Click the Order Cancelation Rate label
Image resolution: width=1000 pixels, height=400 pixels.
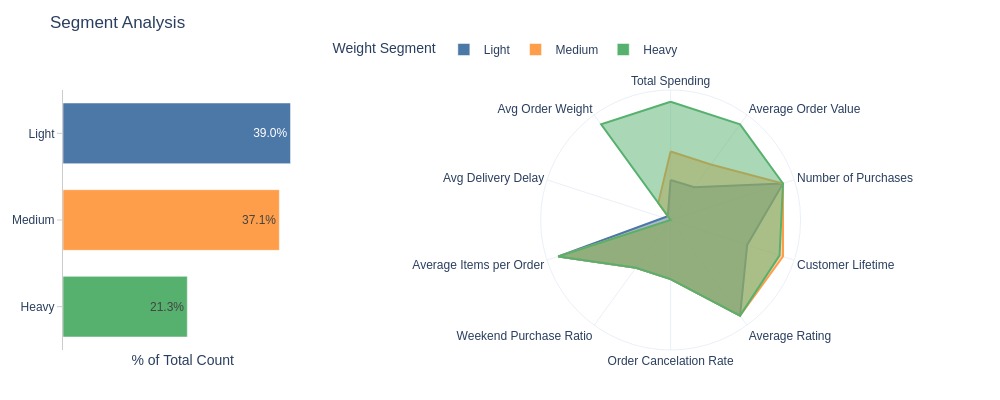pyautogui.click(x=670, y=361)
